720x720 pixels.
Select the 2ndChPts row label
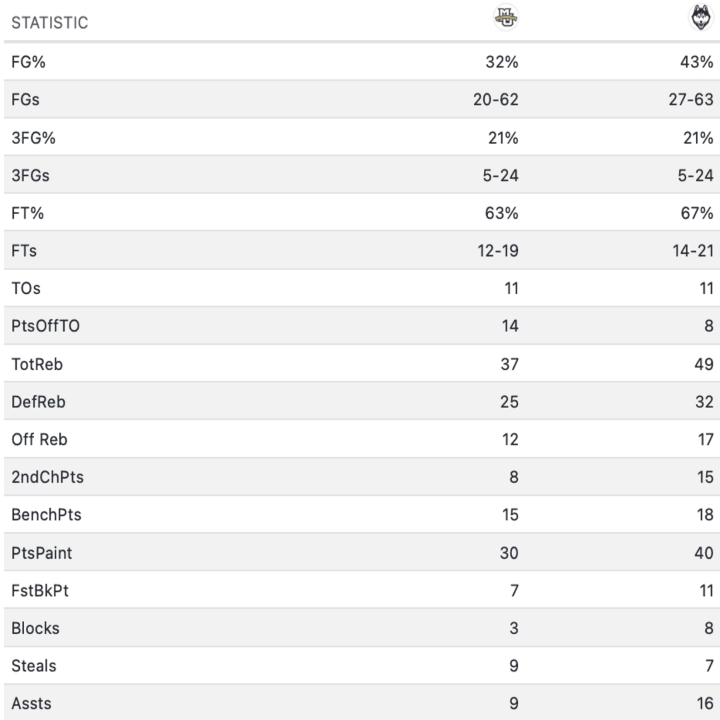click(48, 477)
